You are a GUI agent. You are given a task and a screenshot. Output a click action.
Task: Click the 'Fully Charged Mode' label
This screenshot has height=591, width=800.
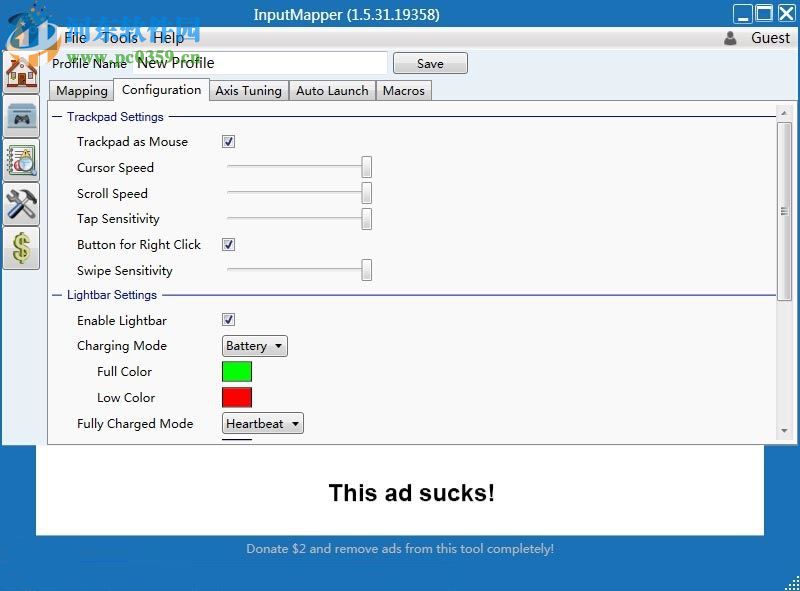135,424
